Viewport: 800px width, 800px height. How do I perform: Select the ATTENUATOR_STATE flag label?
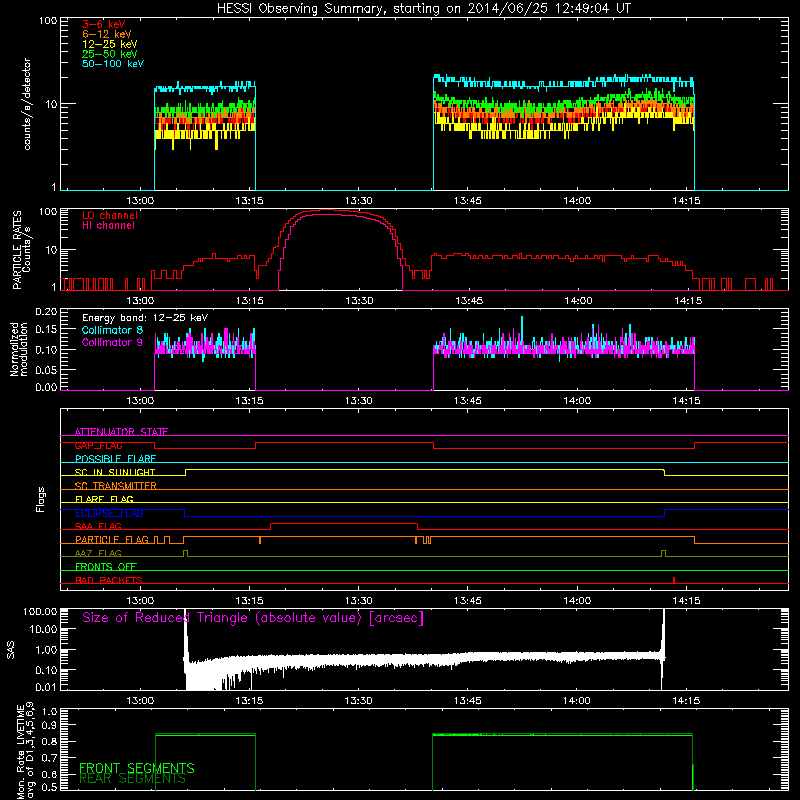[121, 432]
